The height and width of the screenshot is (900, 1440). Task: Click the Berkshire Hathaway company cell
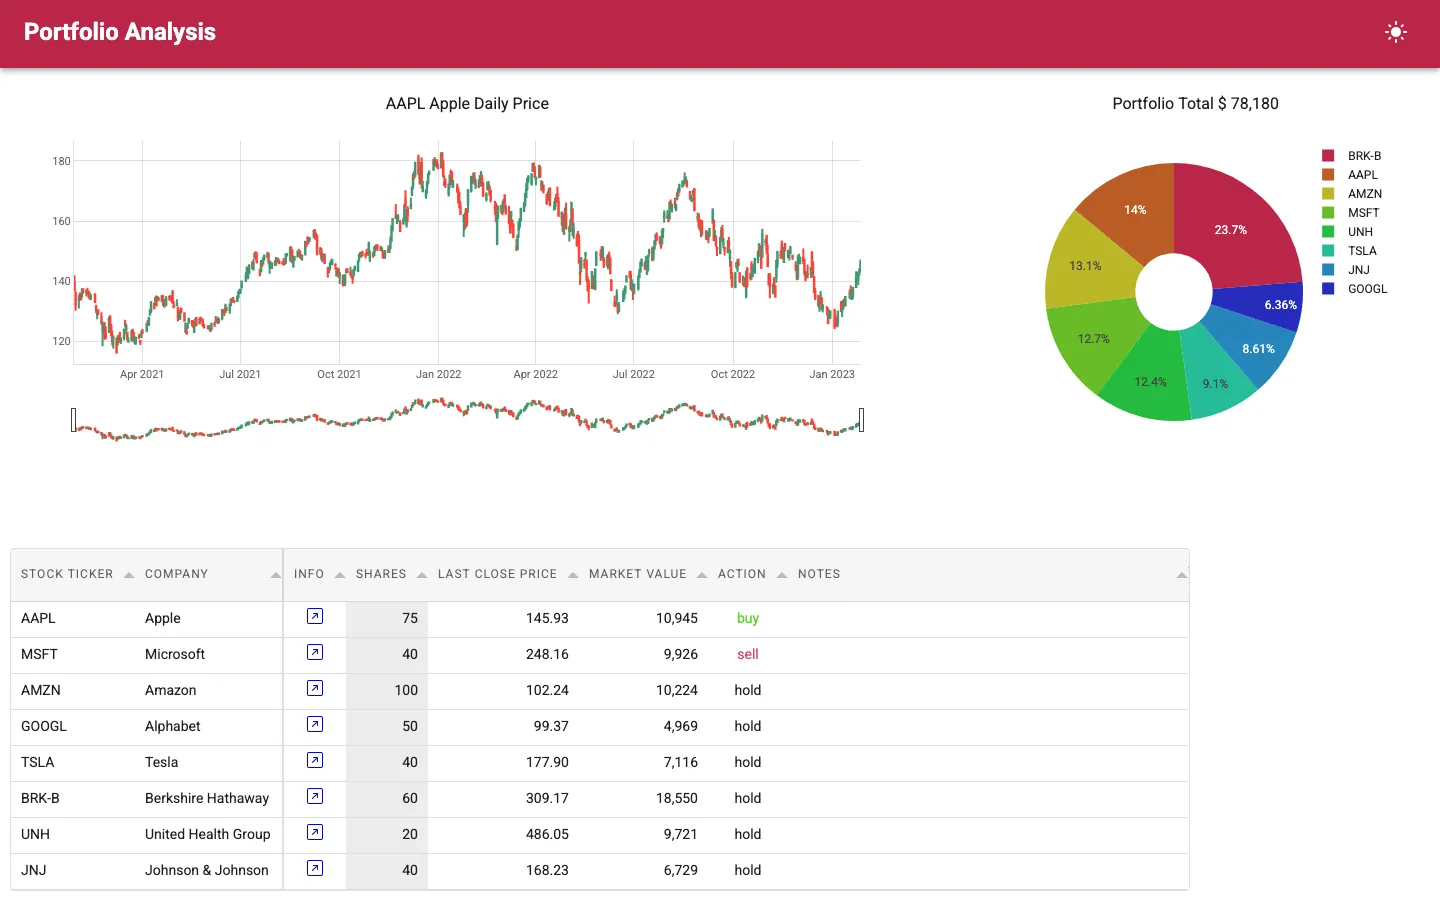point(207,798)
